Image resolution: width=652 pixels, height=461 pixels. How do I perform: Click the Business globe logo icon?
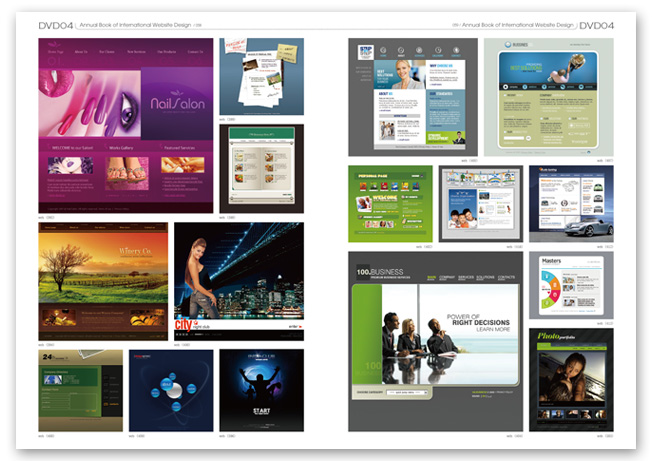tap(508, 44)
